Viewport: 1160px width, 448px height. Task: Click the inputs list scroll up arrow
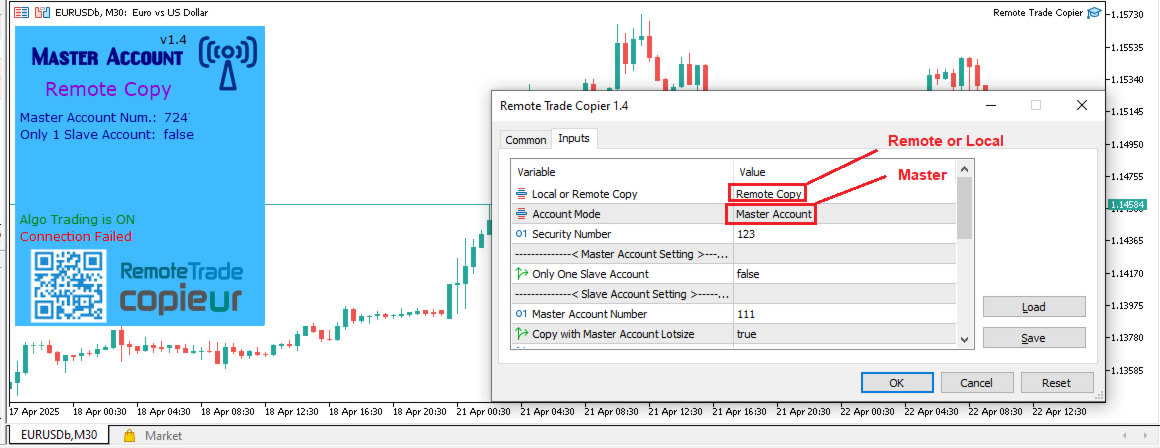[x=964, y=170]
